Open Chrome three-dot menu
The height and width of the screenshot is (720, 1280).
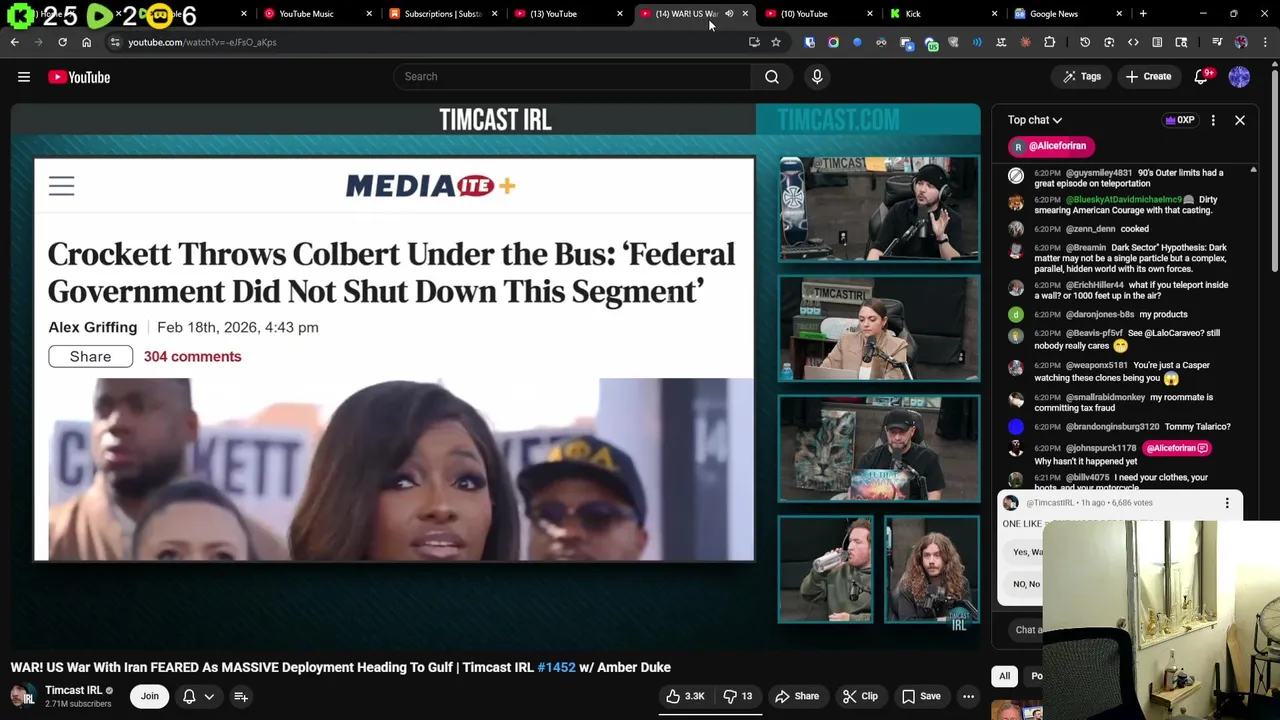1264,42
